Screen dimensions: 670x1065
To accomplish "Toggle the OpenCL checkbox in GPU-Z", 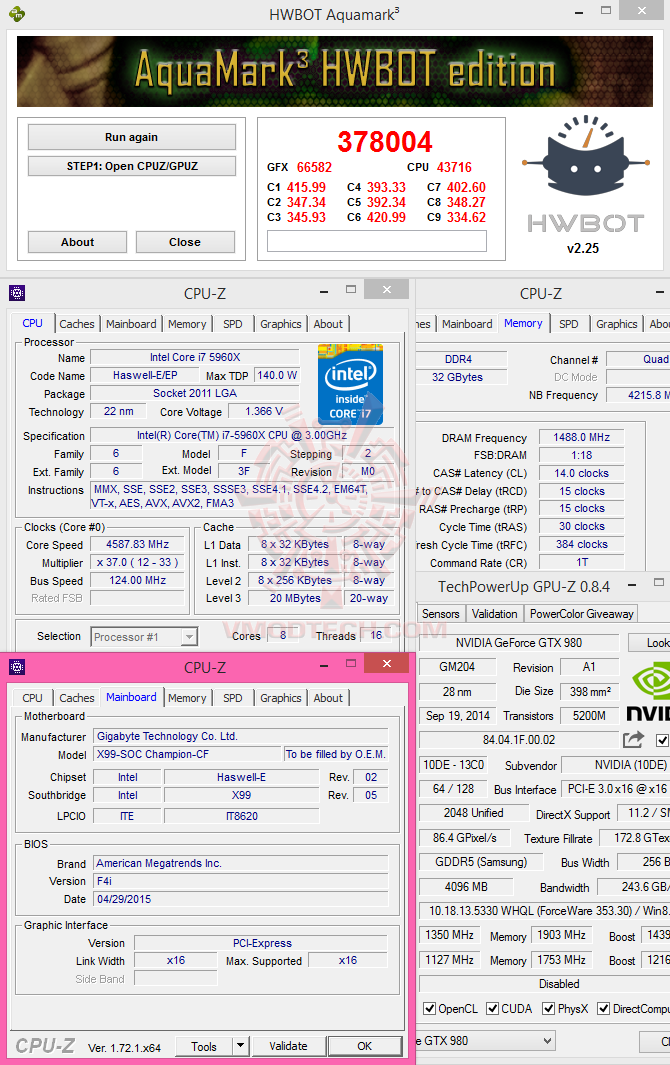I will click(x=429, y=1009).
